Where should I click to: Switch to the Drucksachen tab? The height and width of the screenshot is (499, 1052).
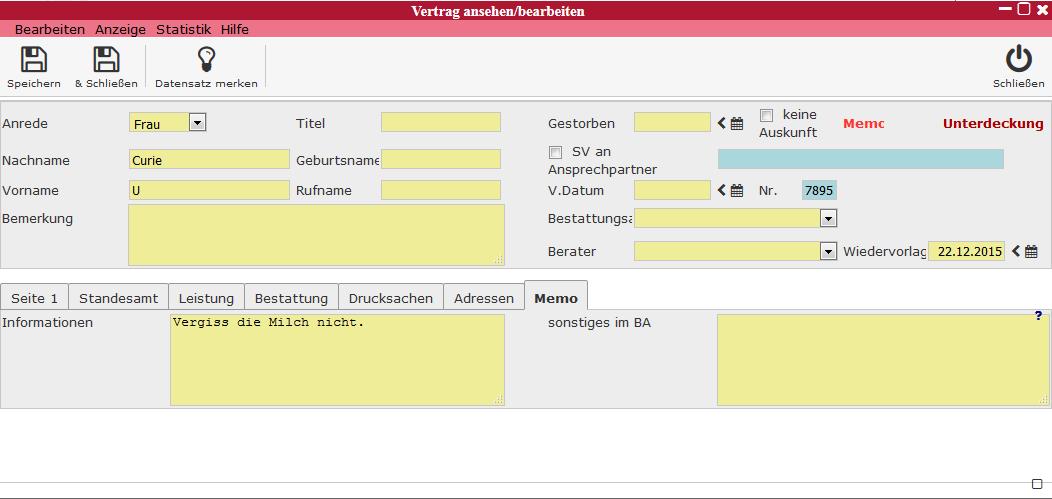point(390,298)
